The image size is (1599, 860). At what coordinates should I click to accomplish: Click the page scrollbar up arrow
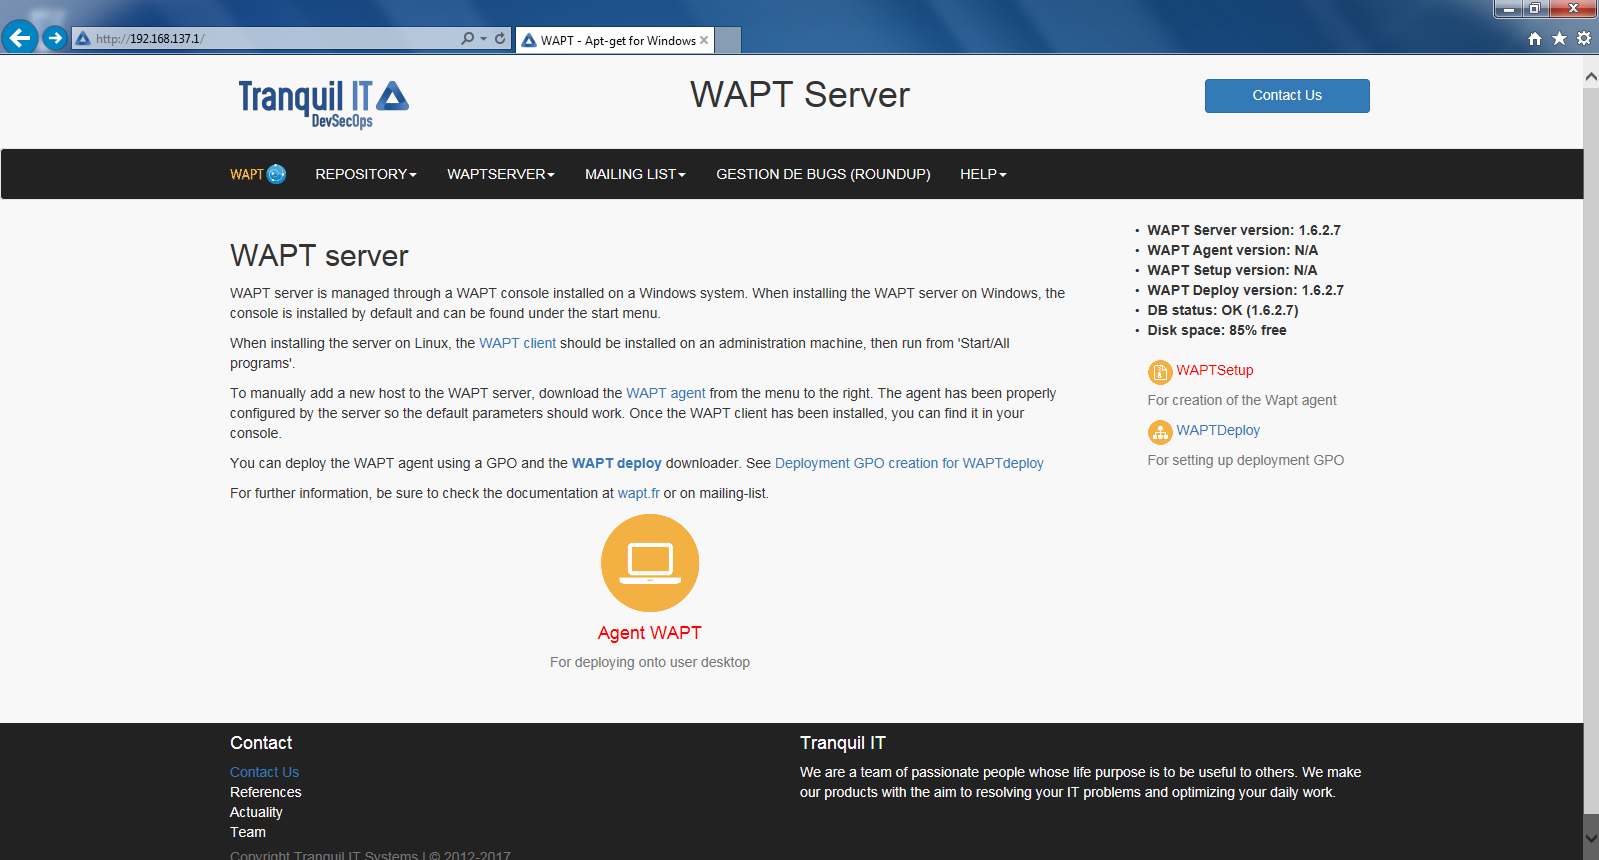point(1591,75)
